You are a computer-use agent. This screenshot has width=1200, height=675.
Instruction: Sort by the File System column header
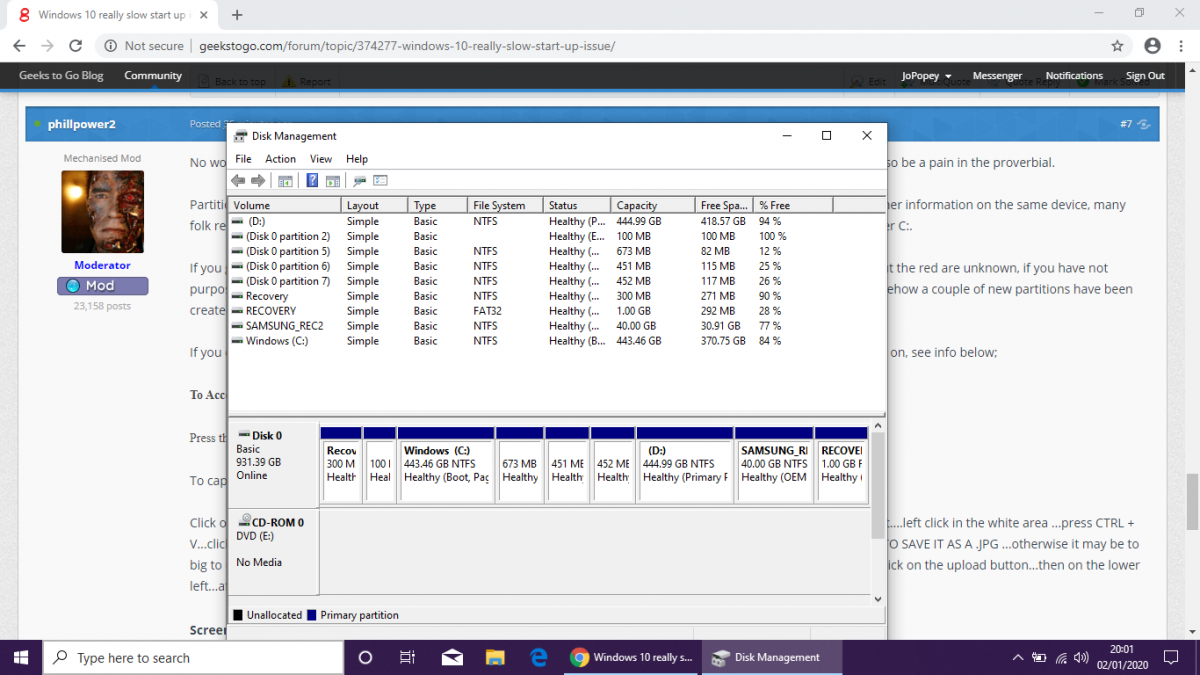click(x=506, y=205)
